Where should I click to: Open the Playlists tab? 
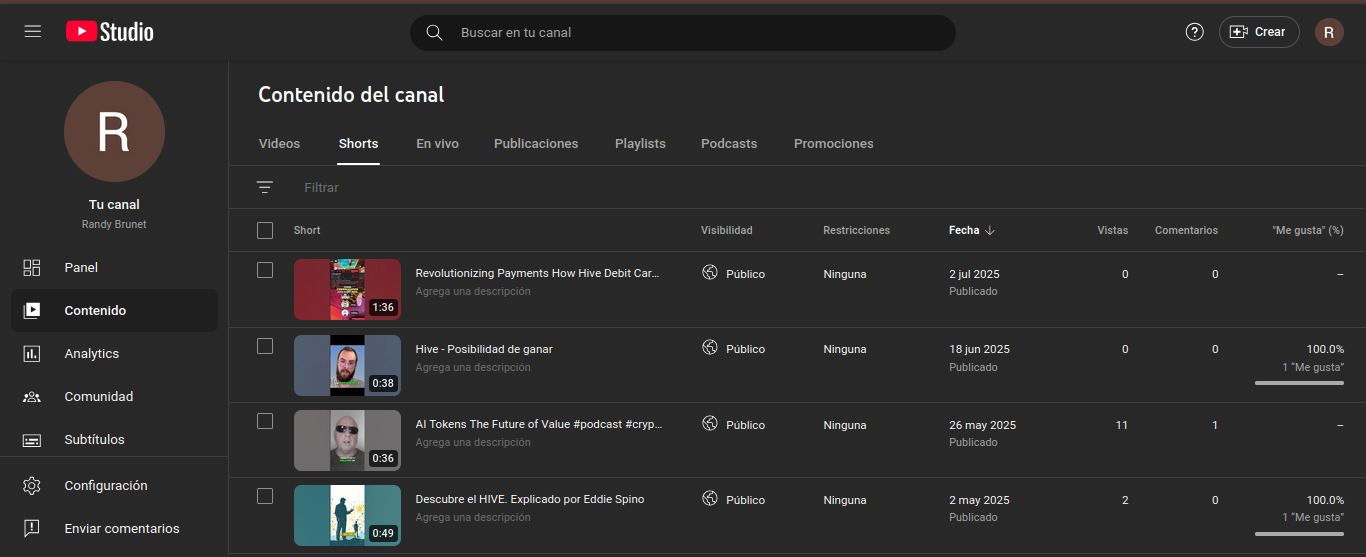coord(640,144)
